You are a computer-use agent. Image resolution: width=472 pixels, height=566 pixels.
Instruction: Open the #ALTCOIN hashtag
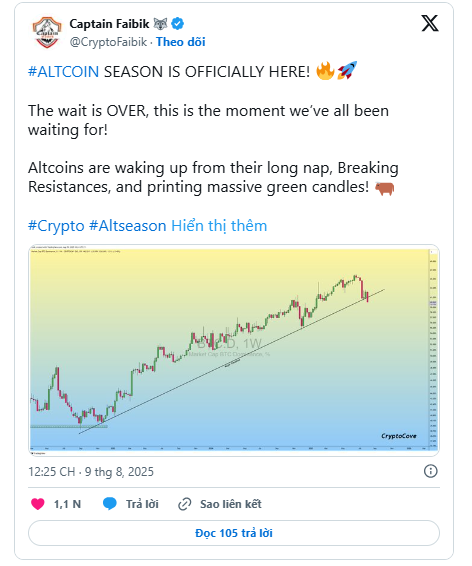(64, 72)
